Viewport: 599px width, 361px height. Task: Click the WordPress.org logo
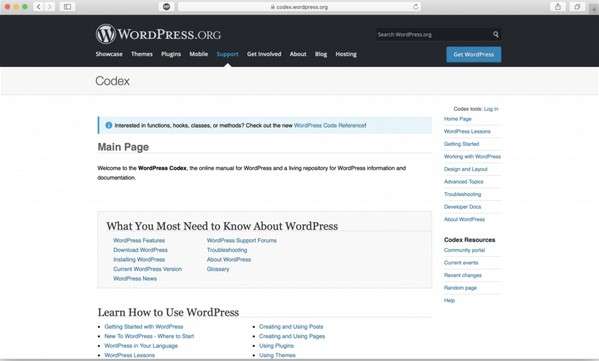158,34
